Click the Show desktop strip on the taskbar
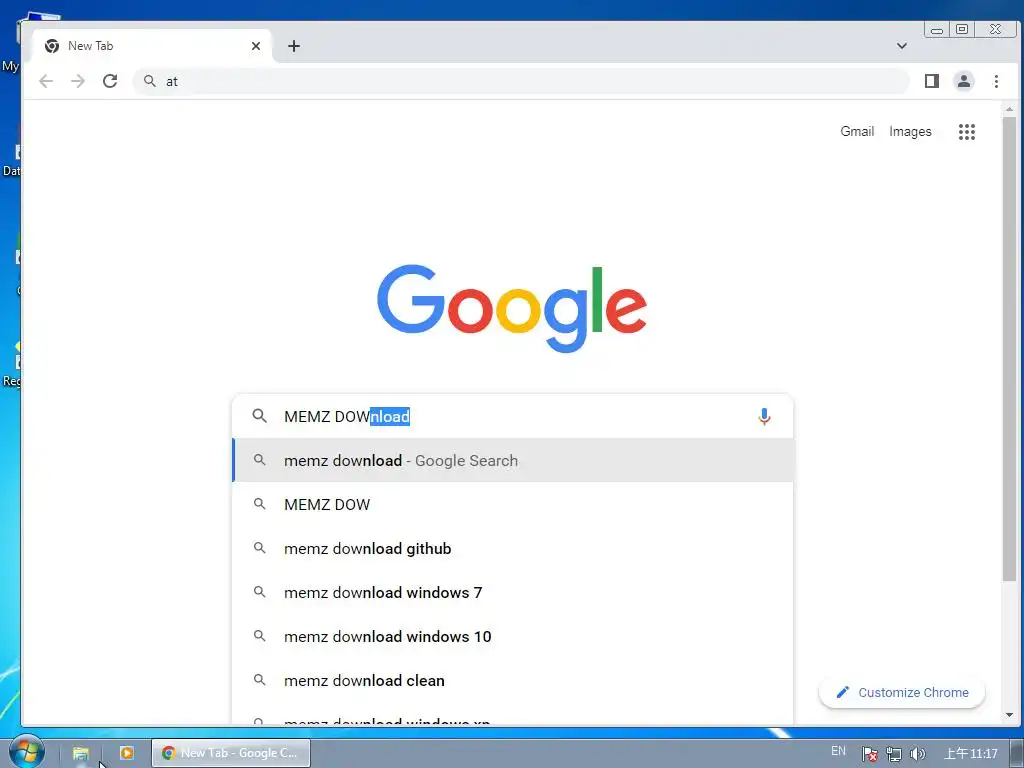This screenshot has width=1024, height=768. tap(1017, 753)
